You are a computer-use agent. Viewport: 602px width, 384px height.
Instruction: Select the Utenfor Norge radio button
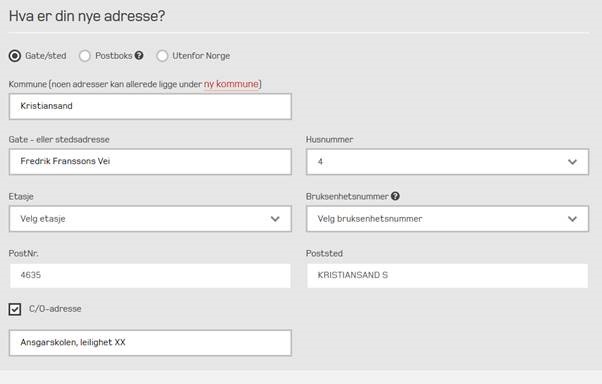(x=162, y=56)
